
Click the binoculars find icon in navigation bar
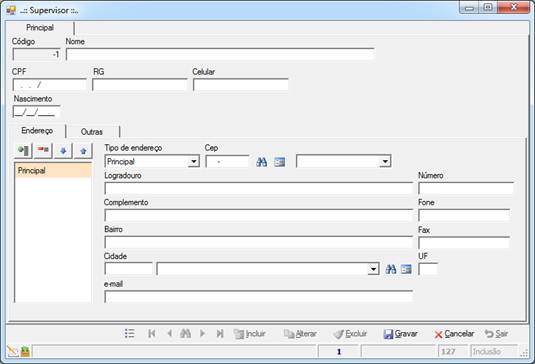185,333
